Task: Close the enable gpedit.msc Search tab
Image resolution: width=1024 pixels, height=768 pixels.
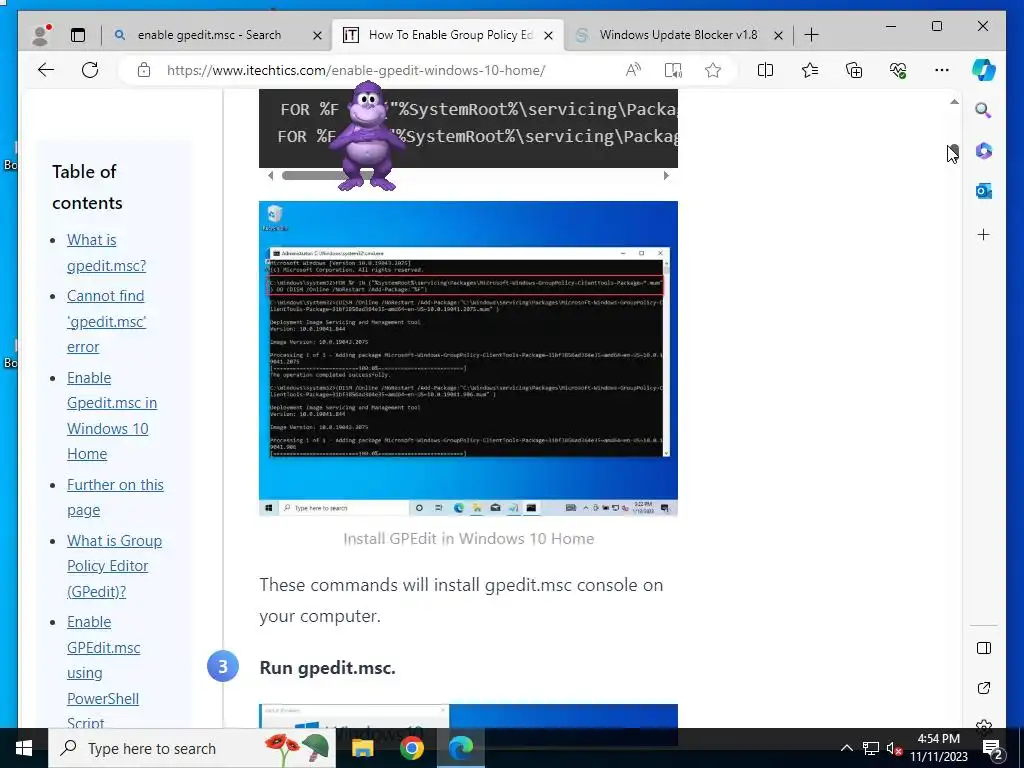Action: pyautogui.click(x=317, y=35)
